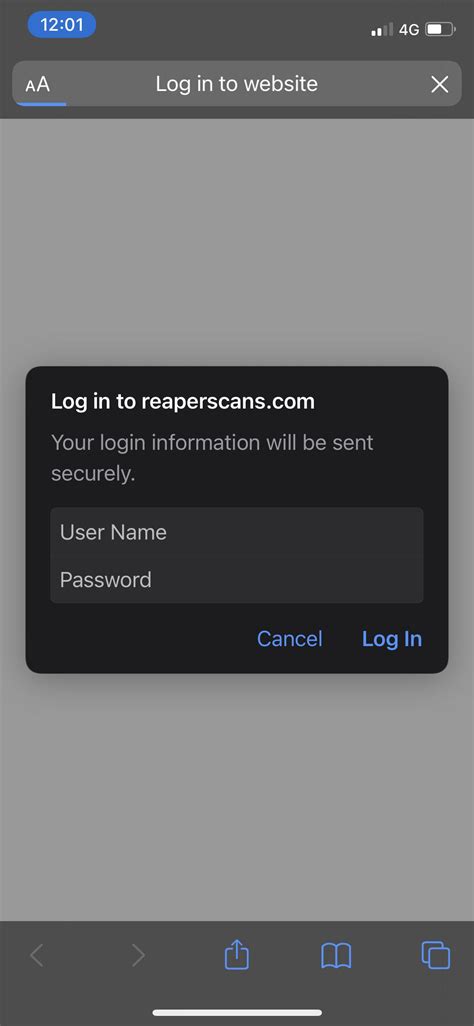Viewport: 474px width, 1026px height.
Task: Submit credentials with Log In
Action: [x=392, y=639]
